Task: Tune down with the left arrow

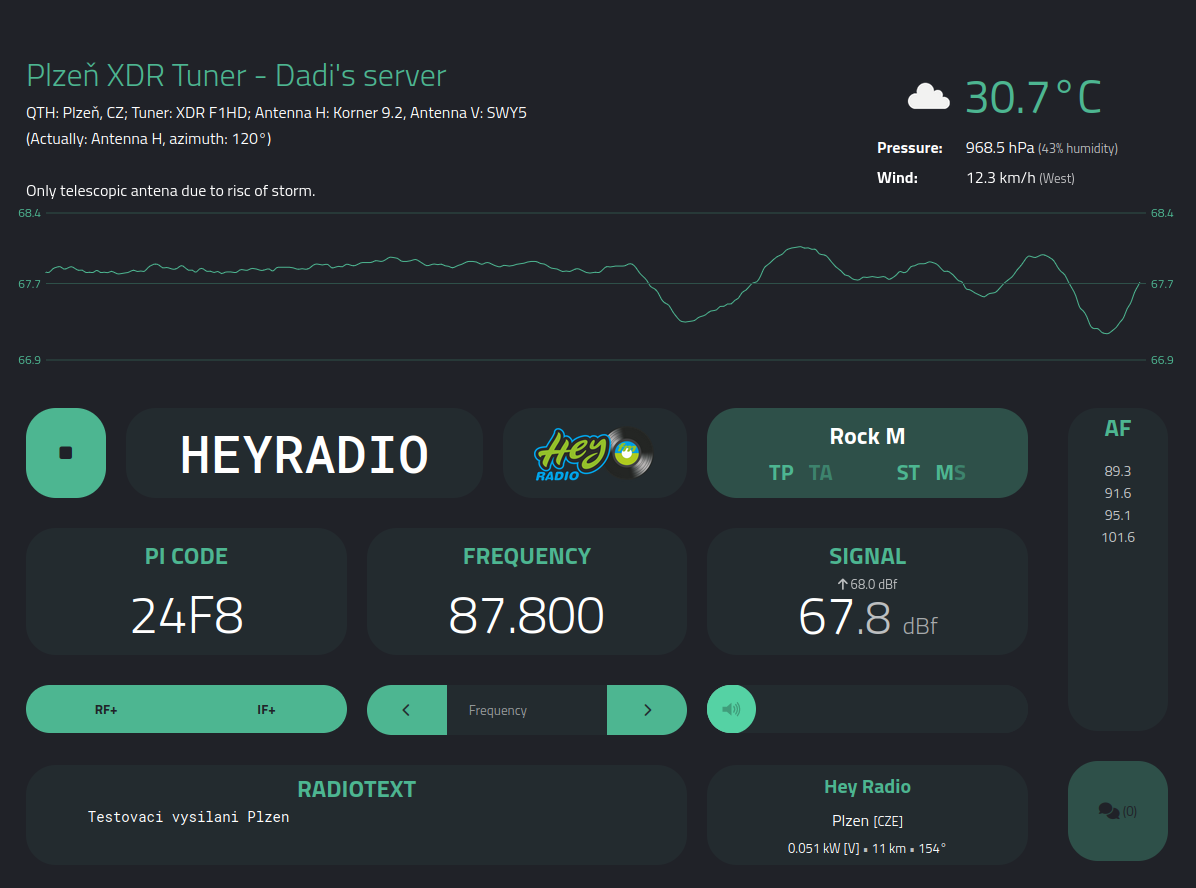Action: click(407, 710)
